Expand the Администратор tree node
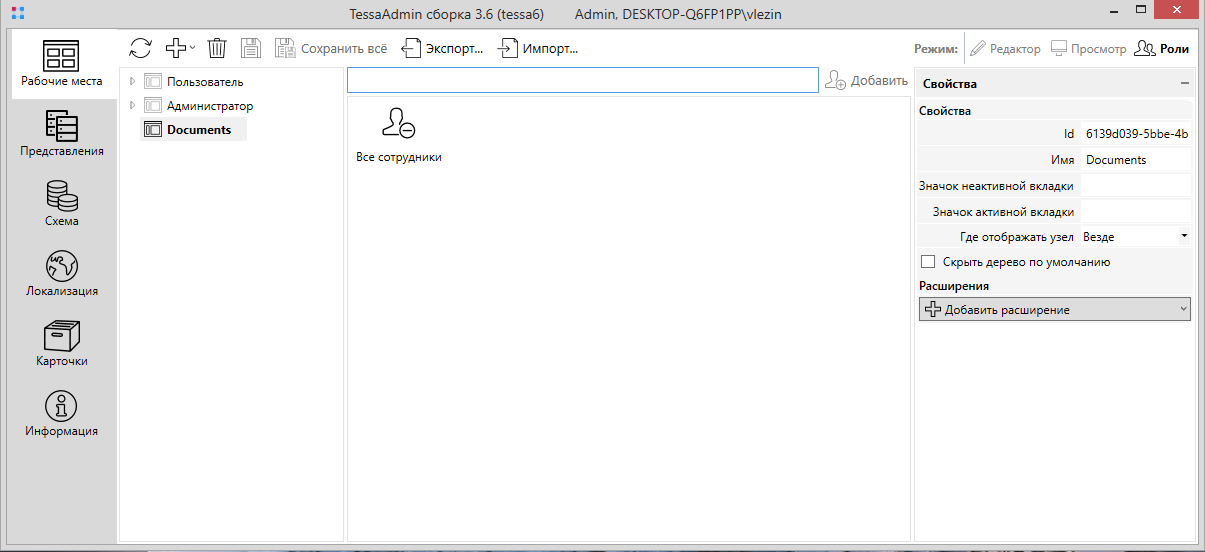The height and width of the screenshot is (552, 1205). pos(132,105)
